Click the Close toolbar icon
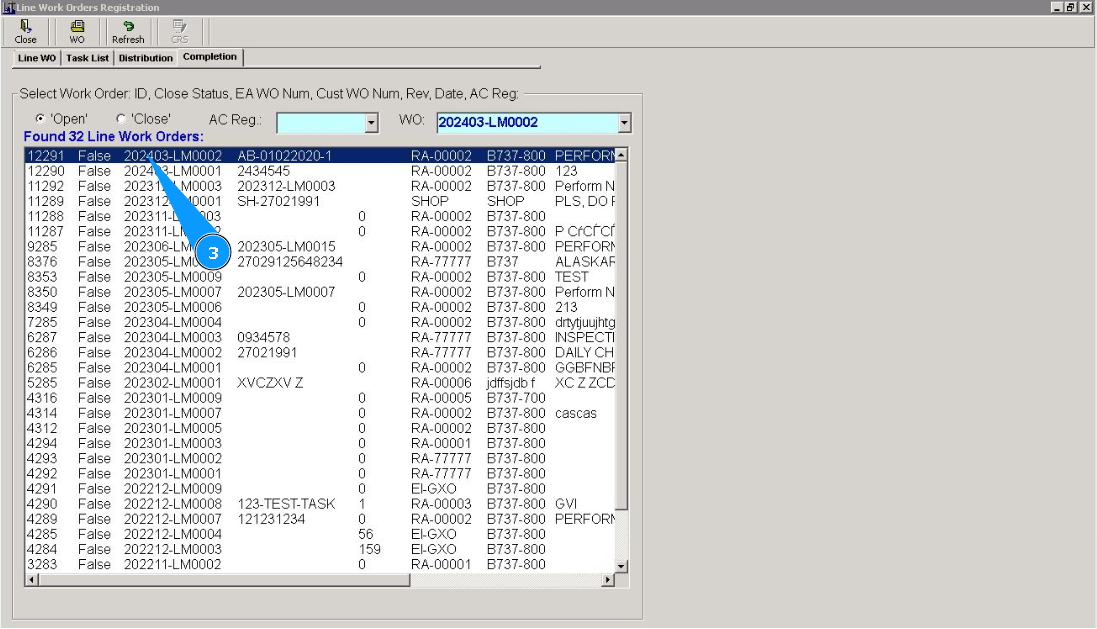The image size is (1097, 629). (25, 31)
